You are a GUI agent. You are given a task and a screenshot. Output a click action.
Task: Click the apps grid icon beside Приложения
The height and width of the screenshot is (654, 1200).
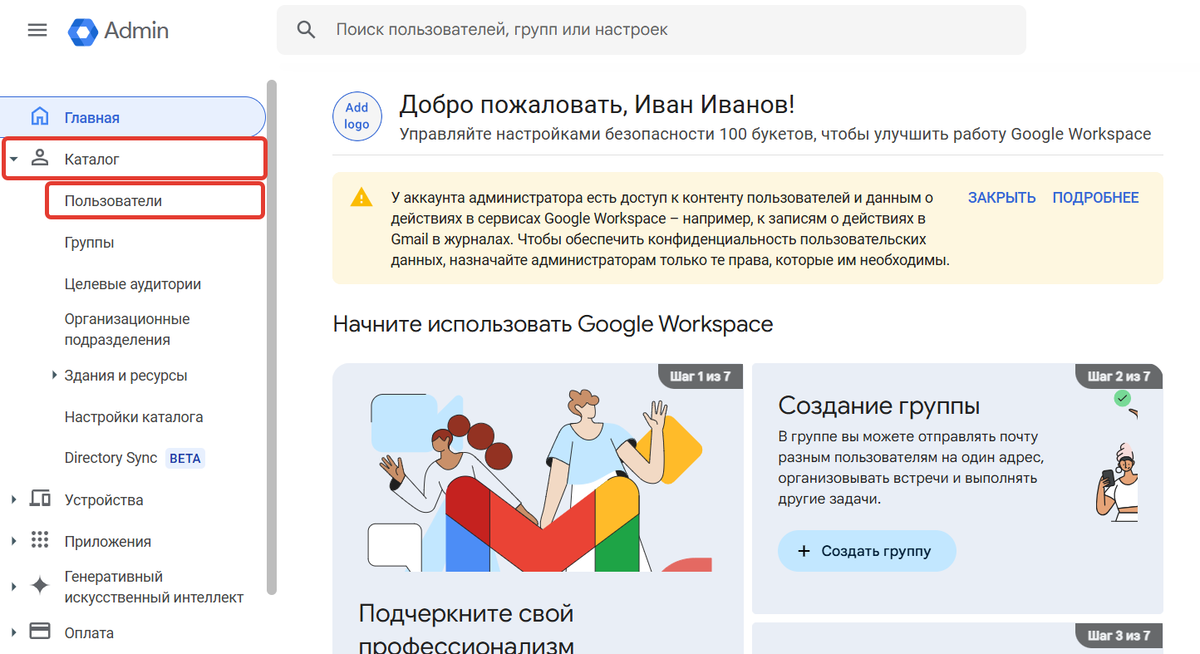[40, 540]
